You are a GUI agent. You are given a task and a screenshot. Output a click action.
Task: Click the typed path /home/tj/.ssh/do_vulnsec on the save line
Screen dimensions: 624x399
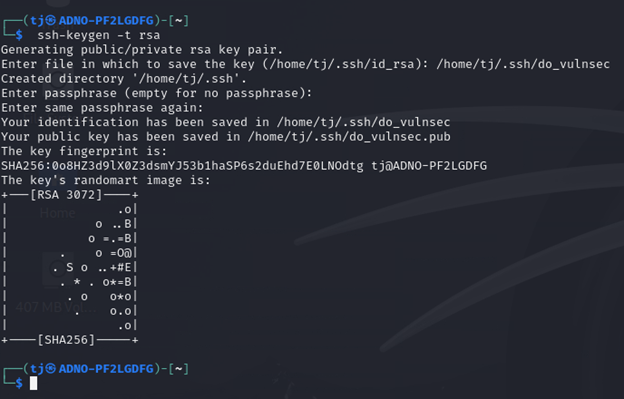click(523, 64)
